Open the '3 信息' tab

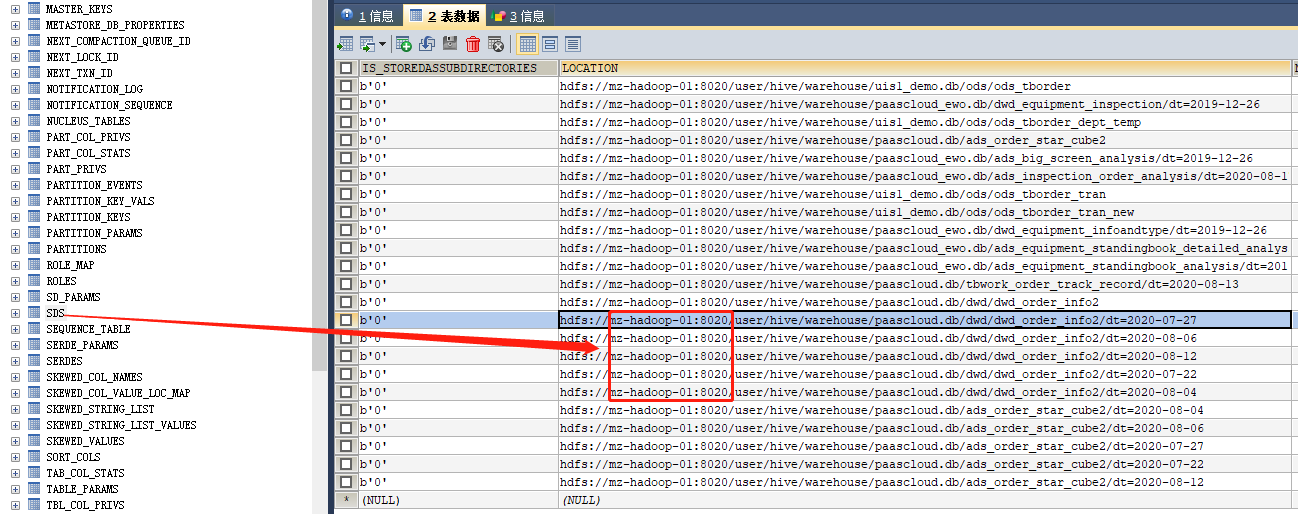pyautogui.click(x=519, y=15)
